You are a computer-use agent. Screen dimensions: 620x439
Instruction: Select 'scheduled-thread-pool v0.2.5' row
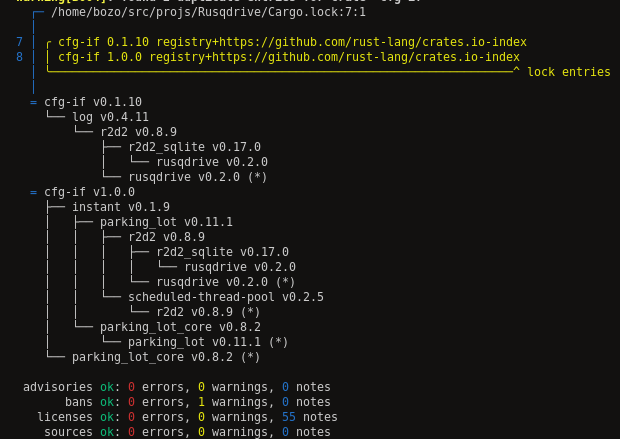[x=226, y=297]
